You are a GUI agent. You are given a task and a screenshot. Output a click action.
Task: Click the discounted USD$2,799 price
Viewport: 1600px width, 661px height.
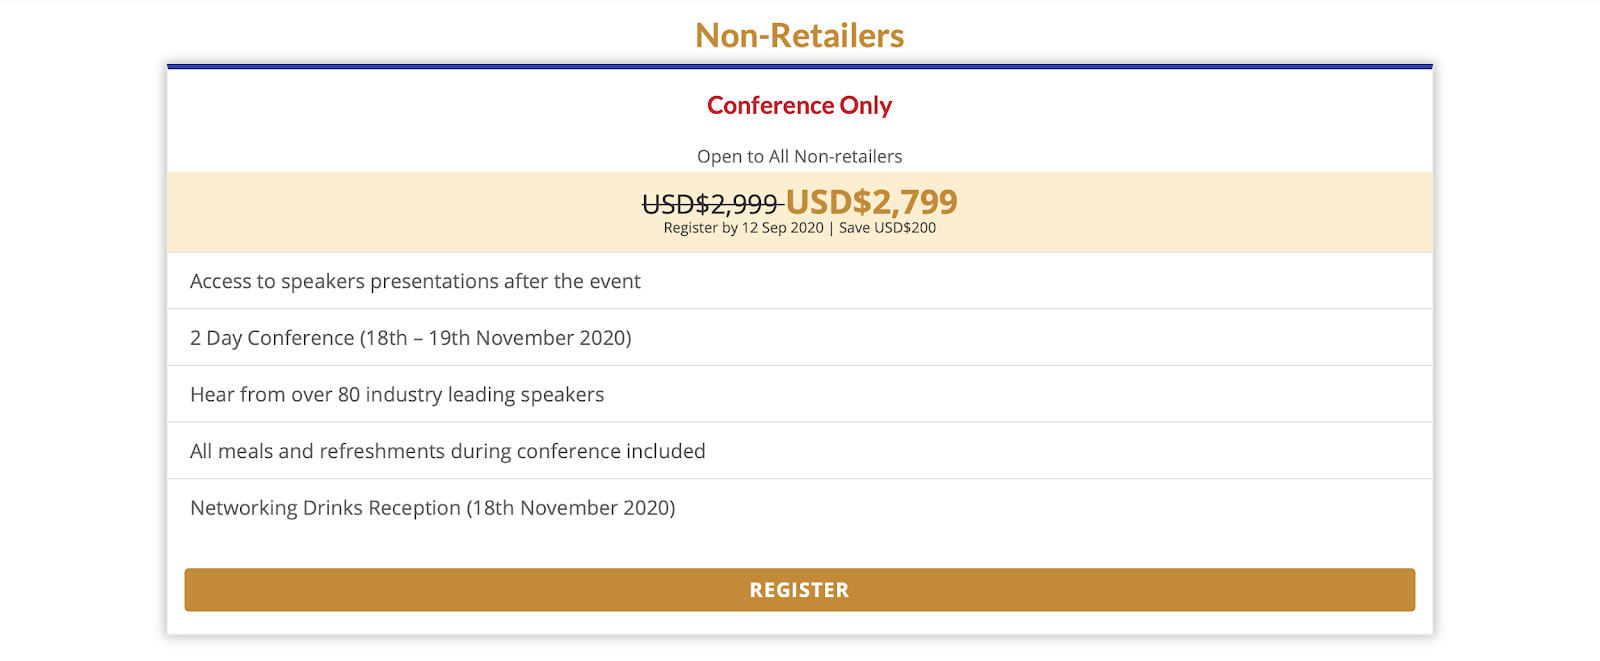pyautogui.click(x=871, y=202)
